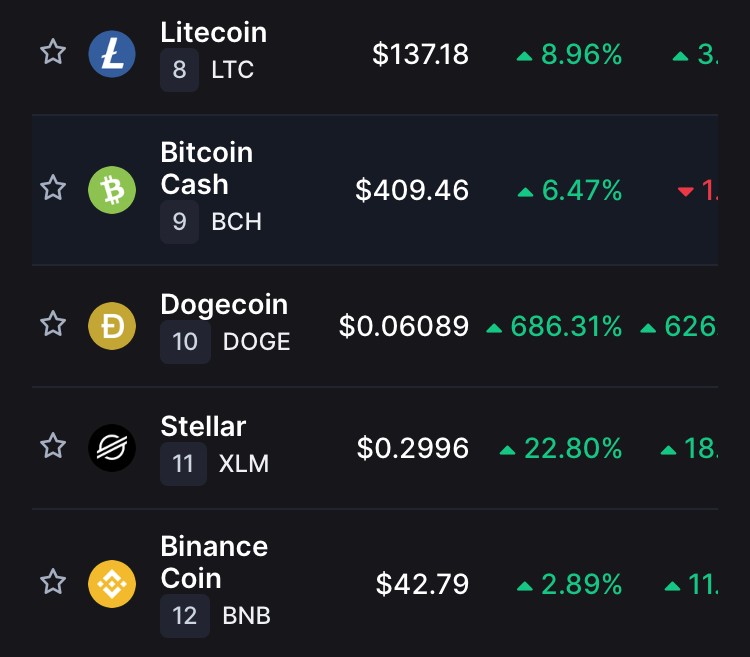This screenshot has width=750, height=657.
Task: Click the Dogecoin logo icon
Action: (112, 326)
